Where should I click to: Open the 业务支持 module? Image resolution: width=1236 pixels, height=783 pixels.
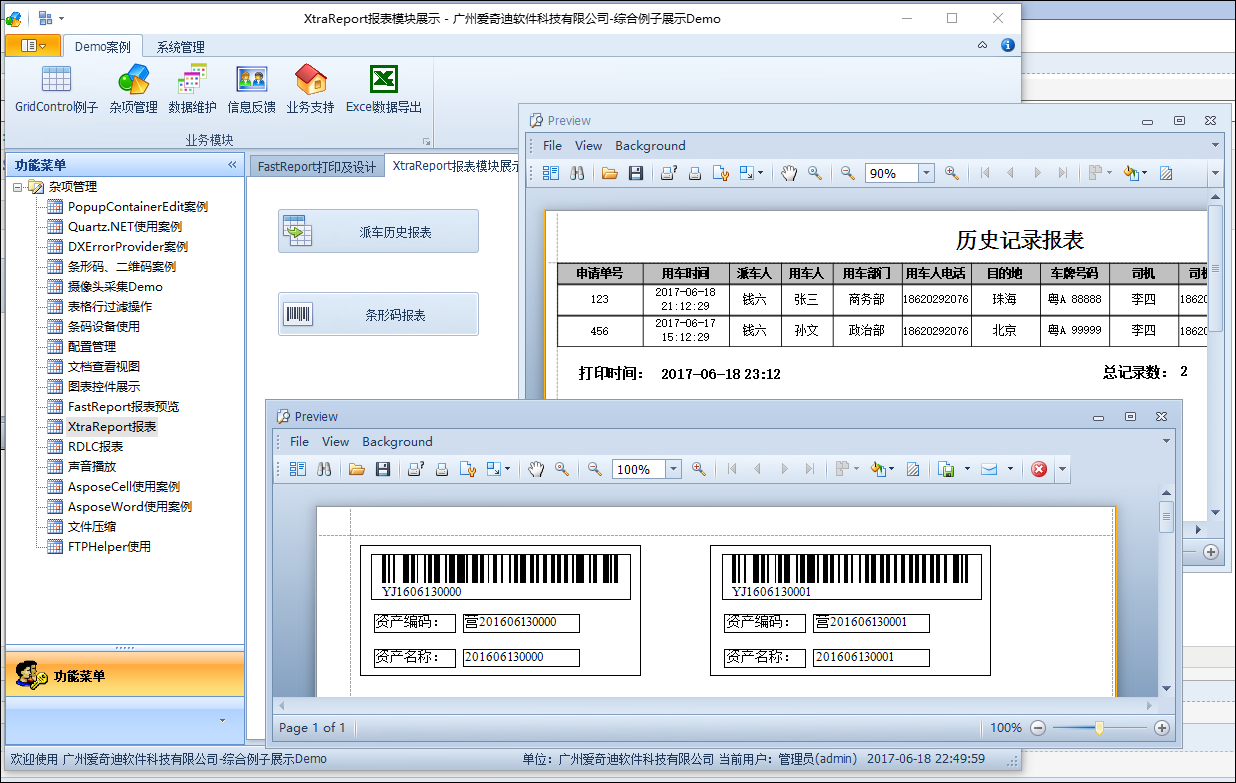coord(310,89)
